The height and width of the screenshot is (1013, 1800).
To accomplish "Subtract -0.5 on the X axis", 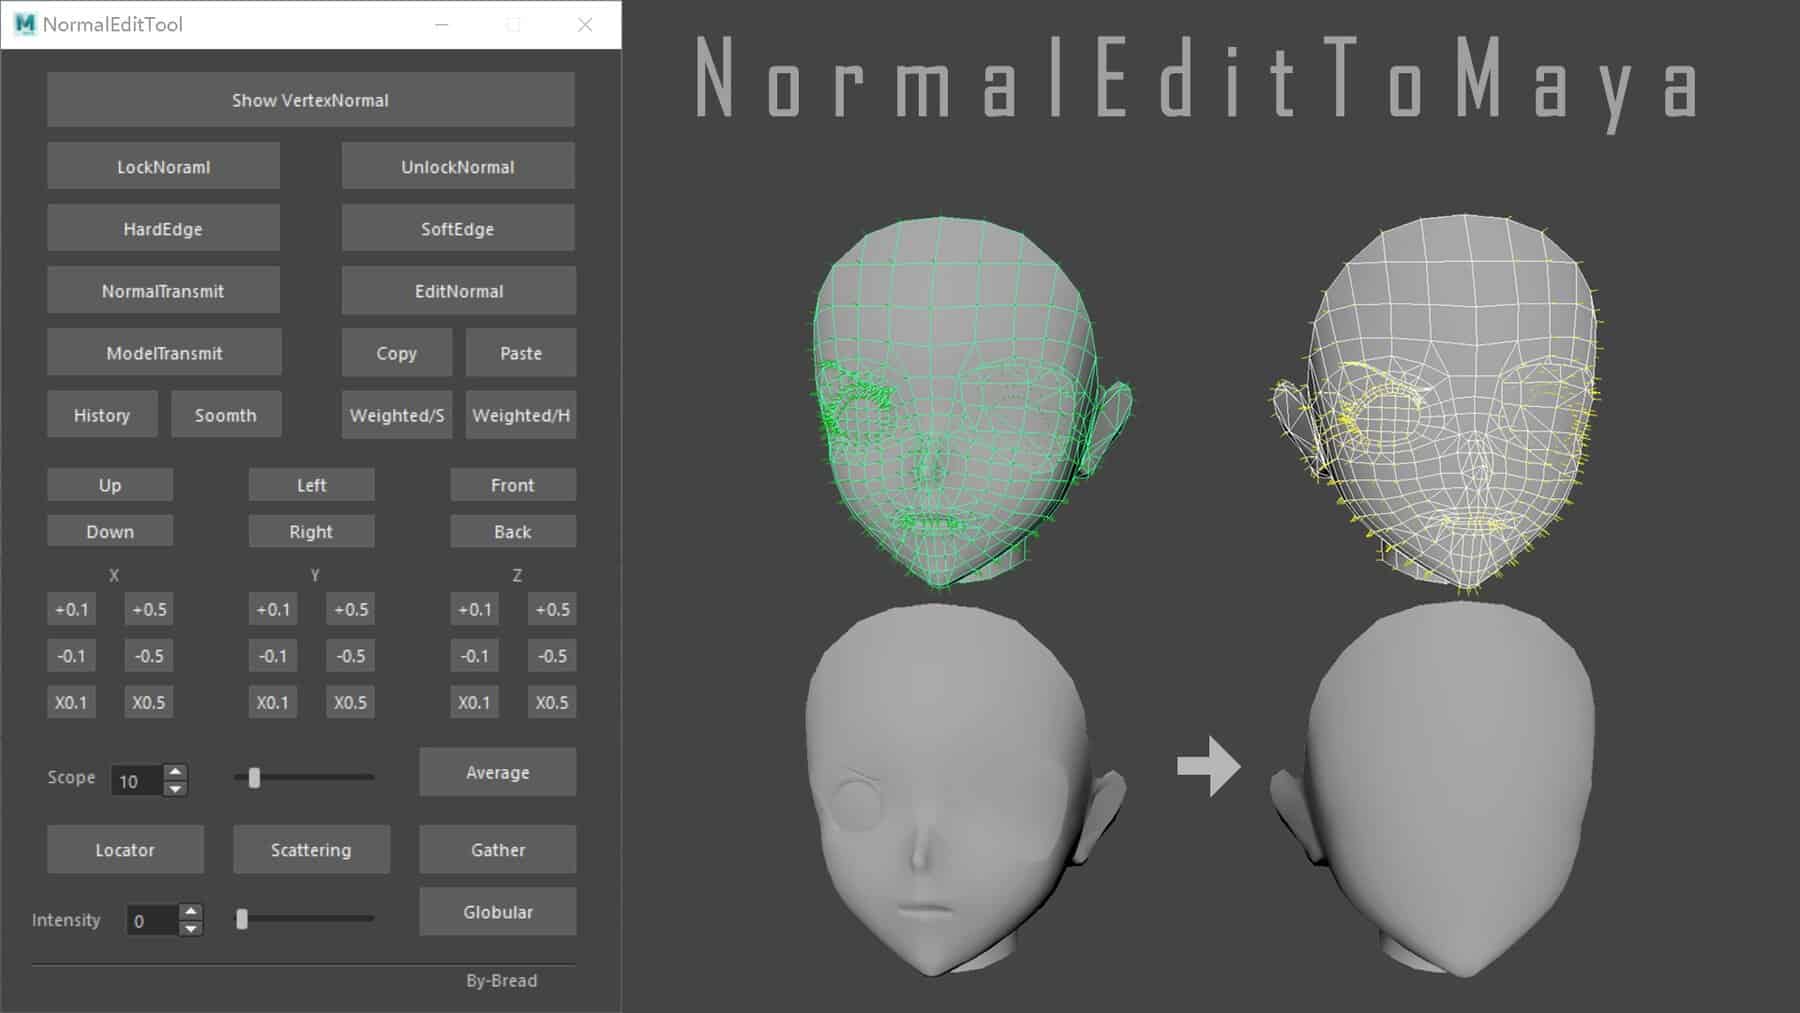I will tap(149, 656).
